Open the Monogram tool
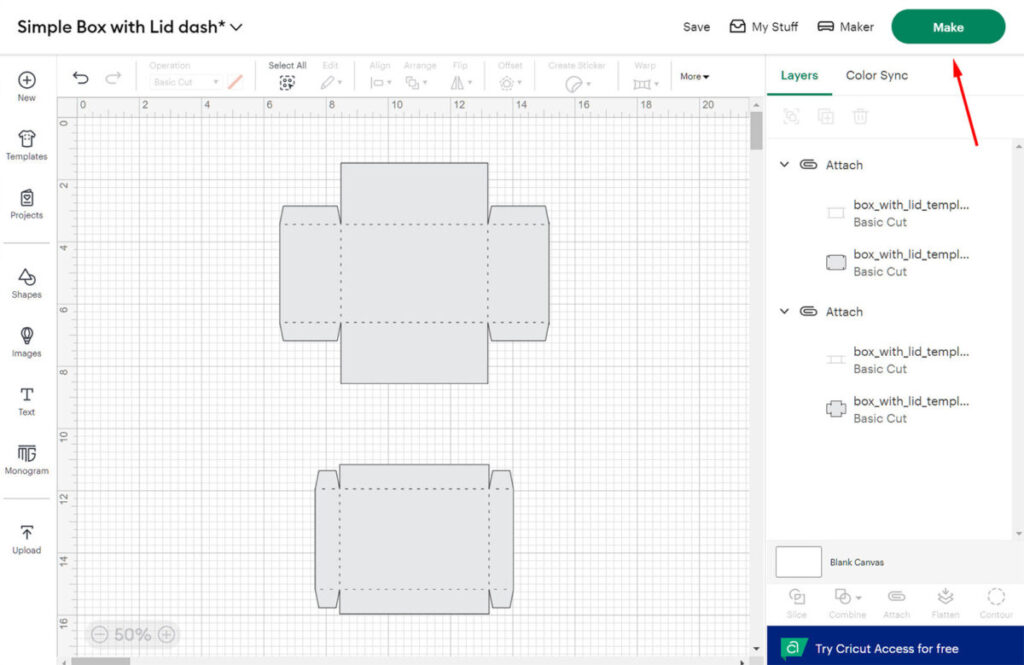Screen dimensions: 1024x665 tap(27, 458)
